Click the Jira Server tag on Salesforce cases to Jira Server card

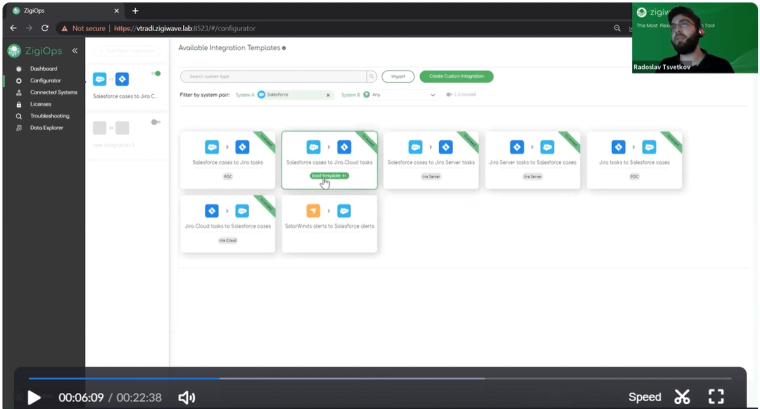point(431,176)
